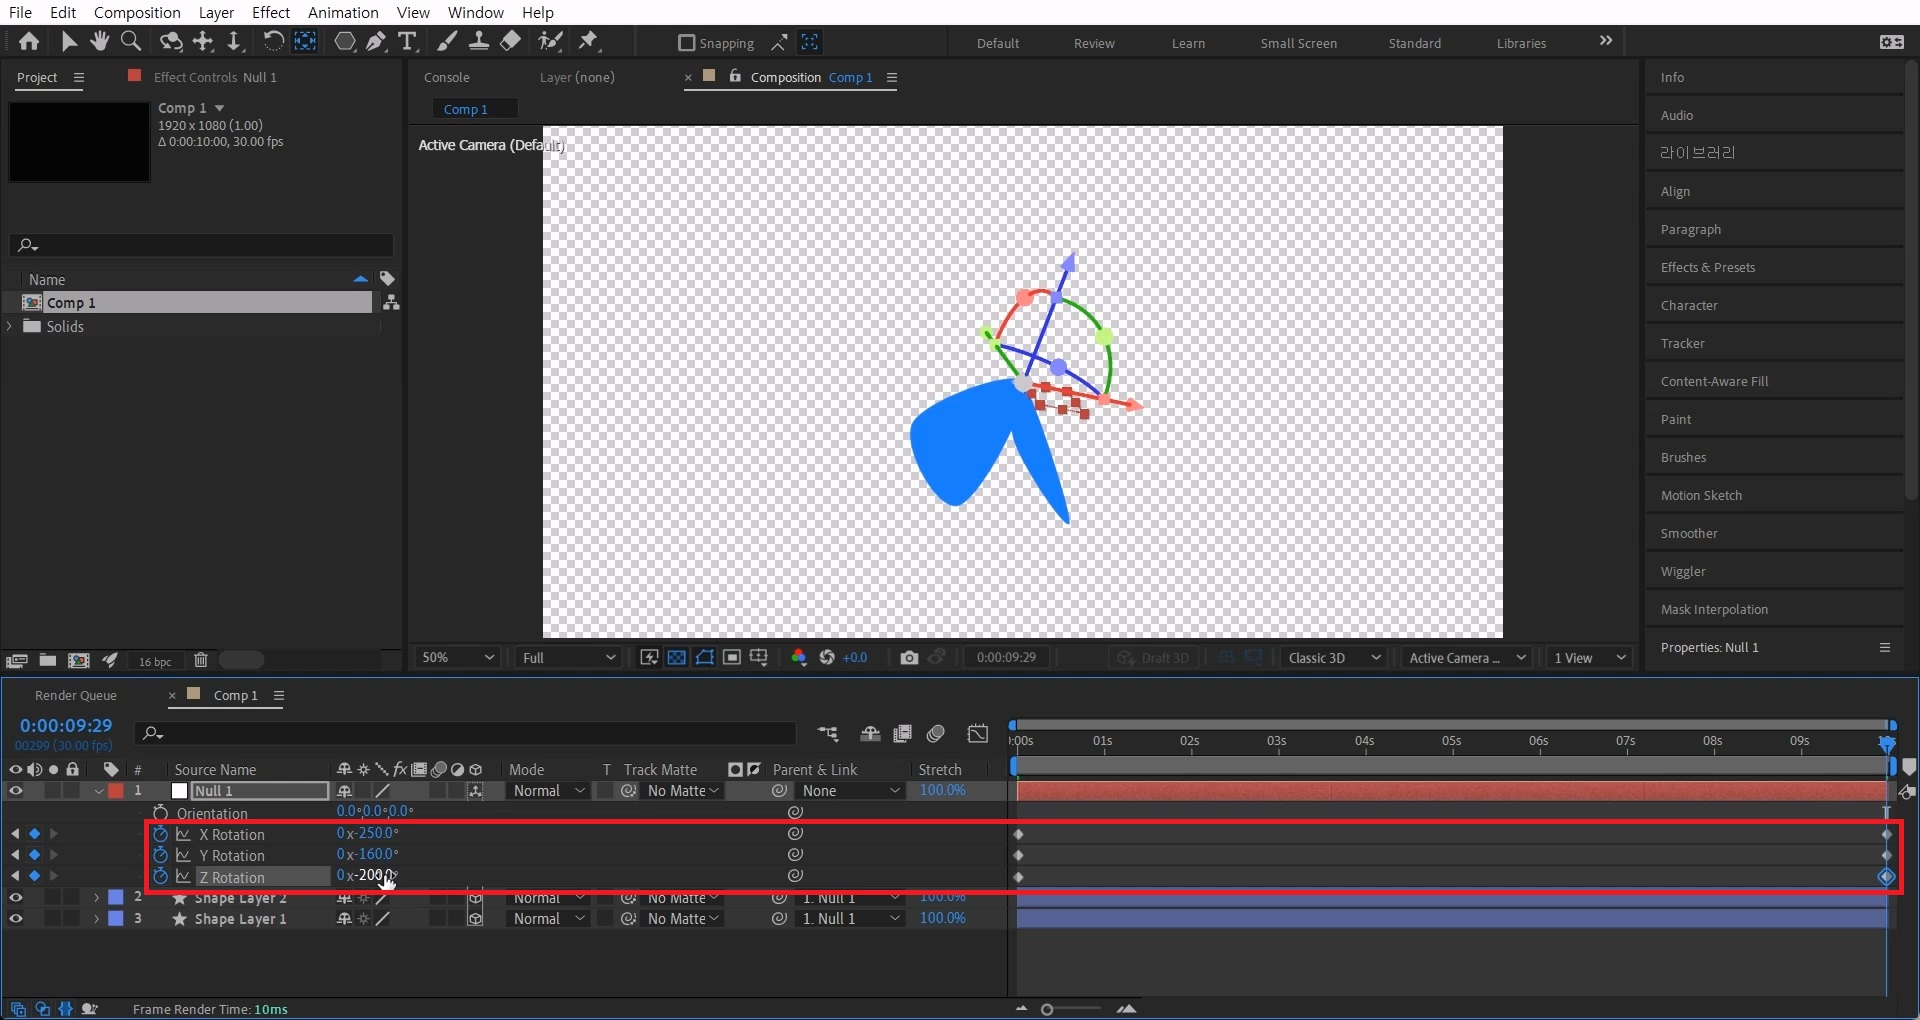Open Null 1 parent None dropdown
Viewport: 1920px width, 1020px height.
coord(851,791)
